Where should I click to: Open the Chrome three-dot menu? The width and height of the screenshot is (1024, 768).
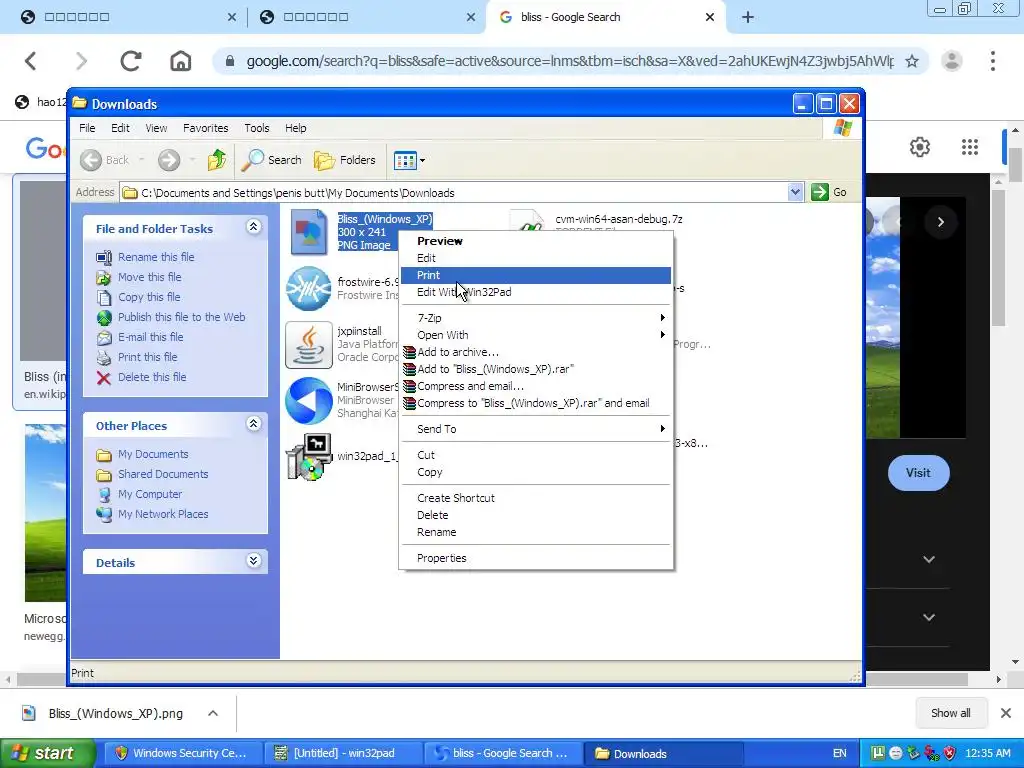point(993,61)
